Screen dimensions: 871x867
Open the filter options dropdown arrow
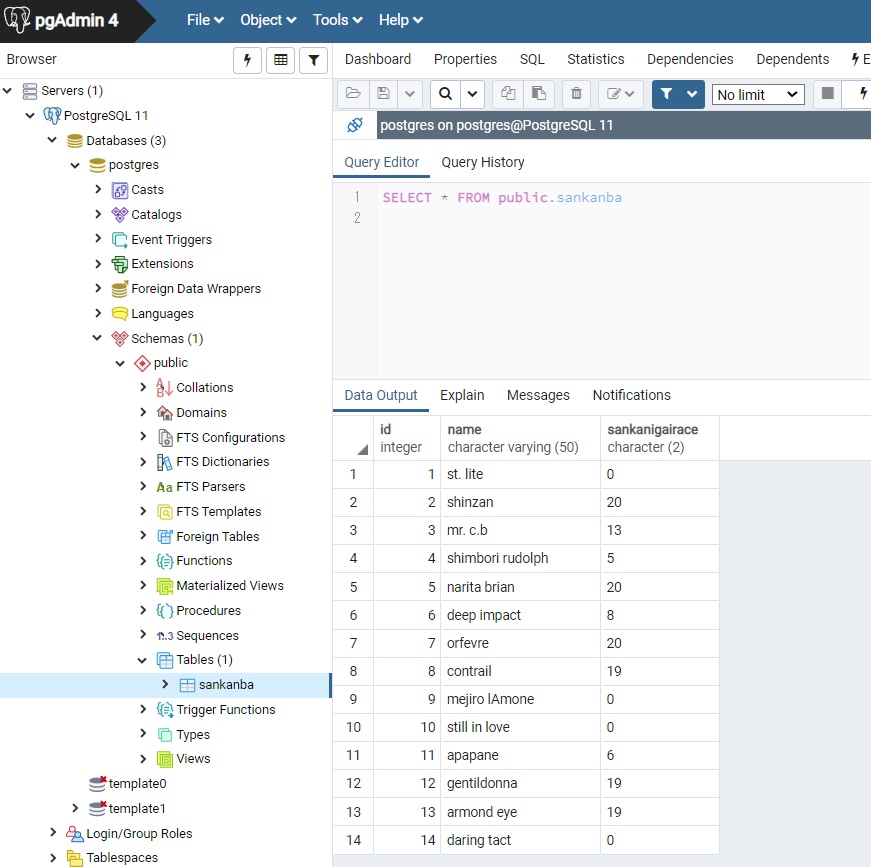pyautogui.click(x=692, y=93)
